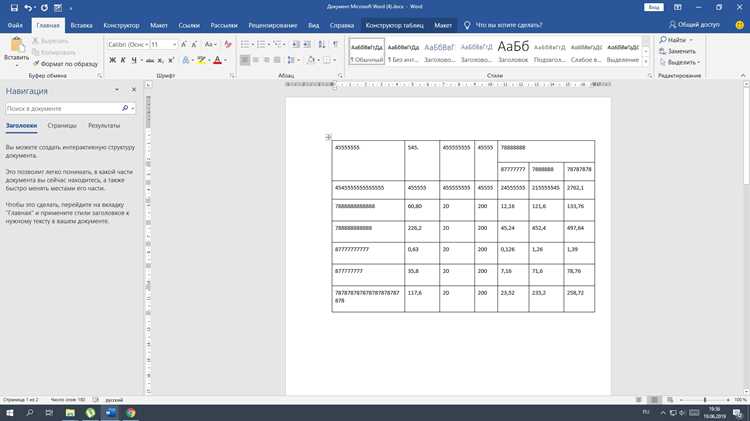The image size is (750, 421).
Task: Toggle Italic formatting button
Action: [123, 60]
